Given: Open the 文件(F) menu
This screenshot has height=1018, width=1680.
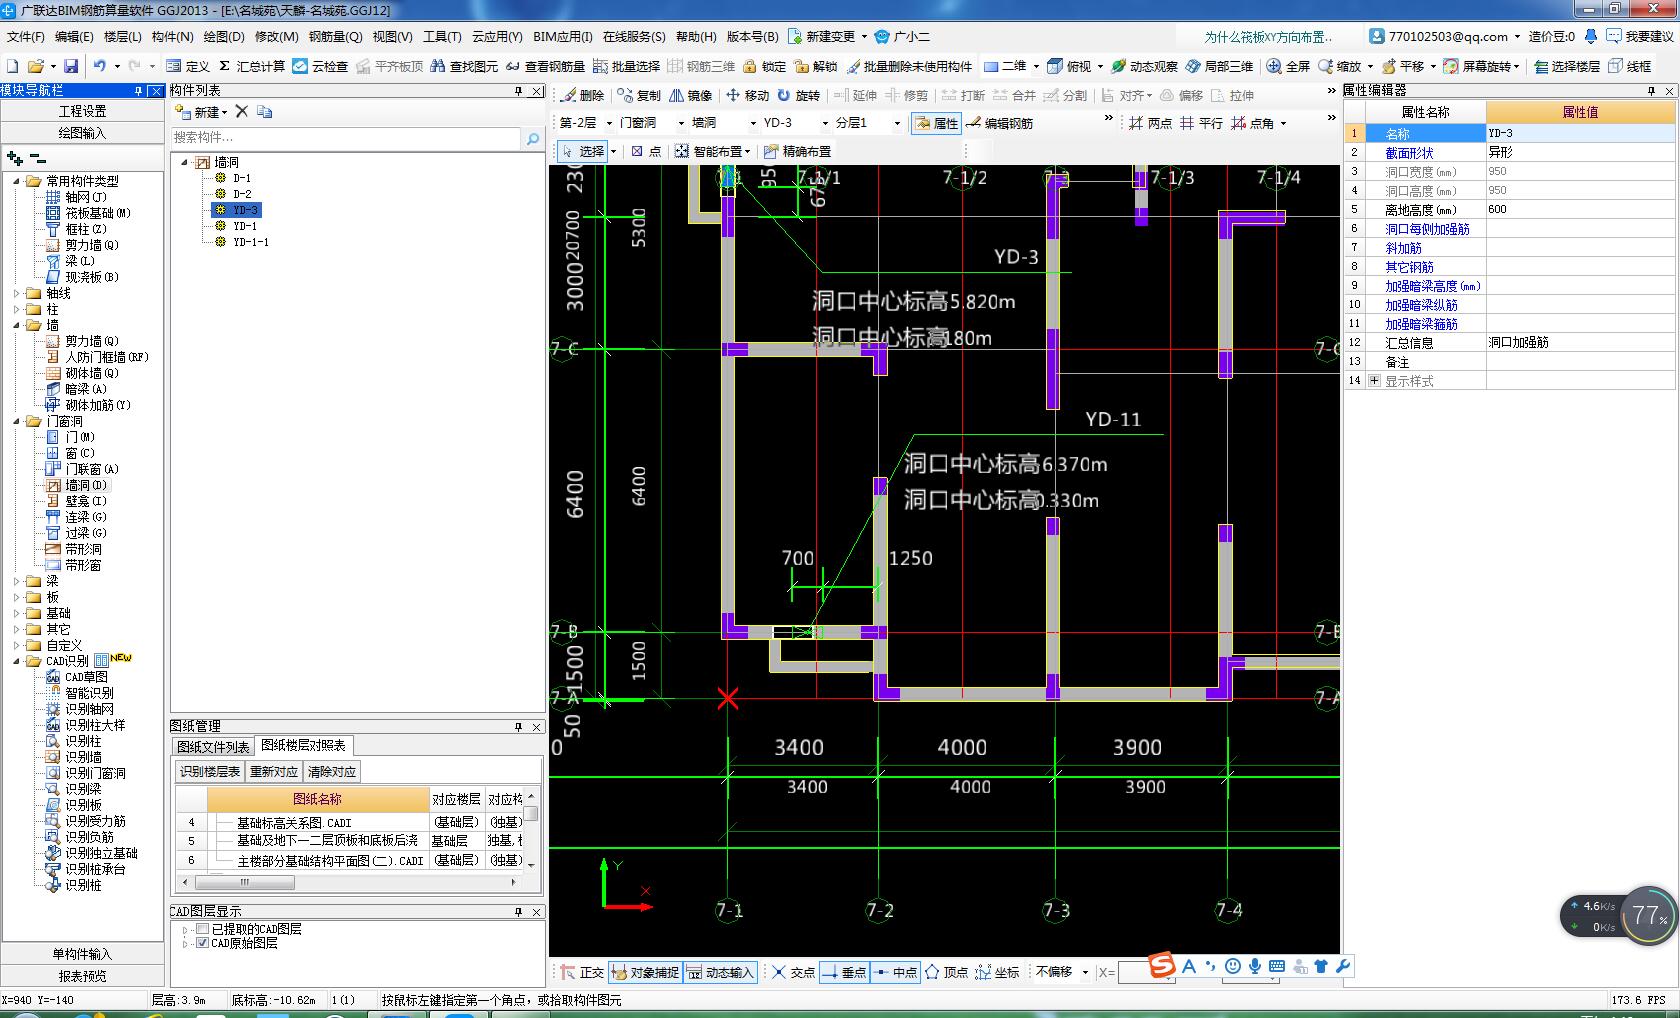Looking at the screenshot, I should (x=25, y=37).
